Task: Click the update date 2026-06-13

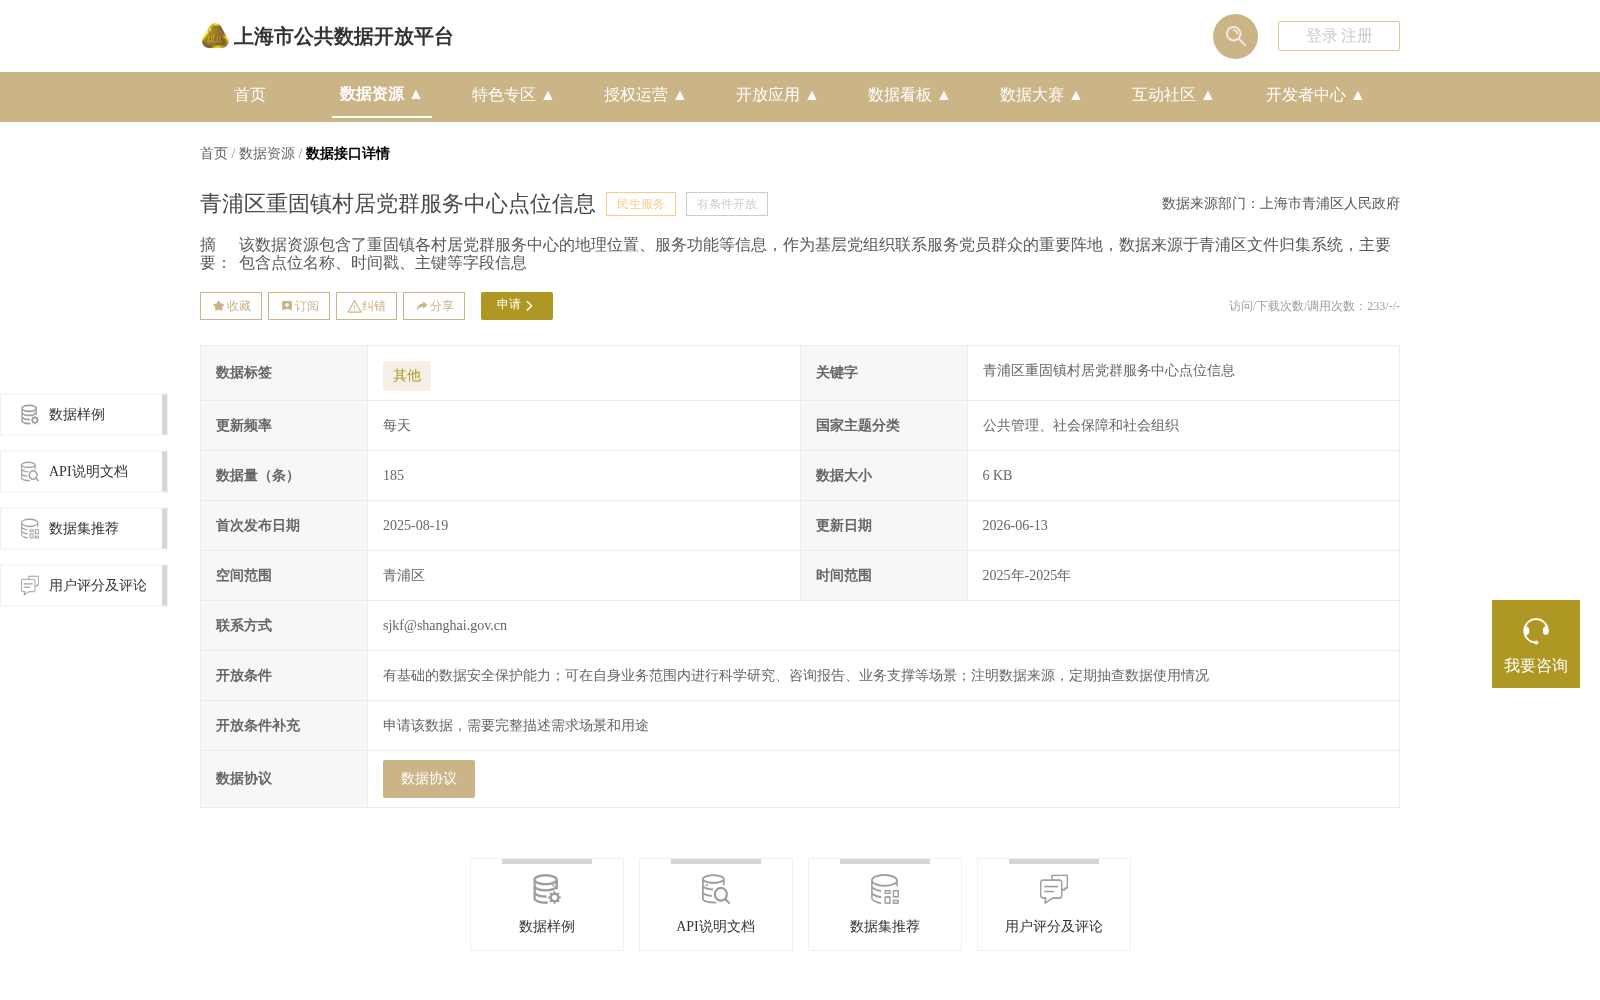Action: pyautogui.click(x=1015, y=526)
